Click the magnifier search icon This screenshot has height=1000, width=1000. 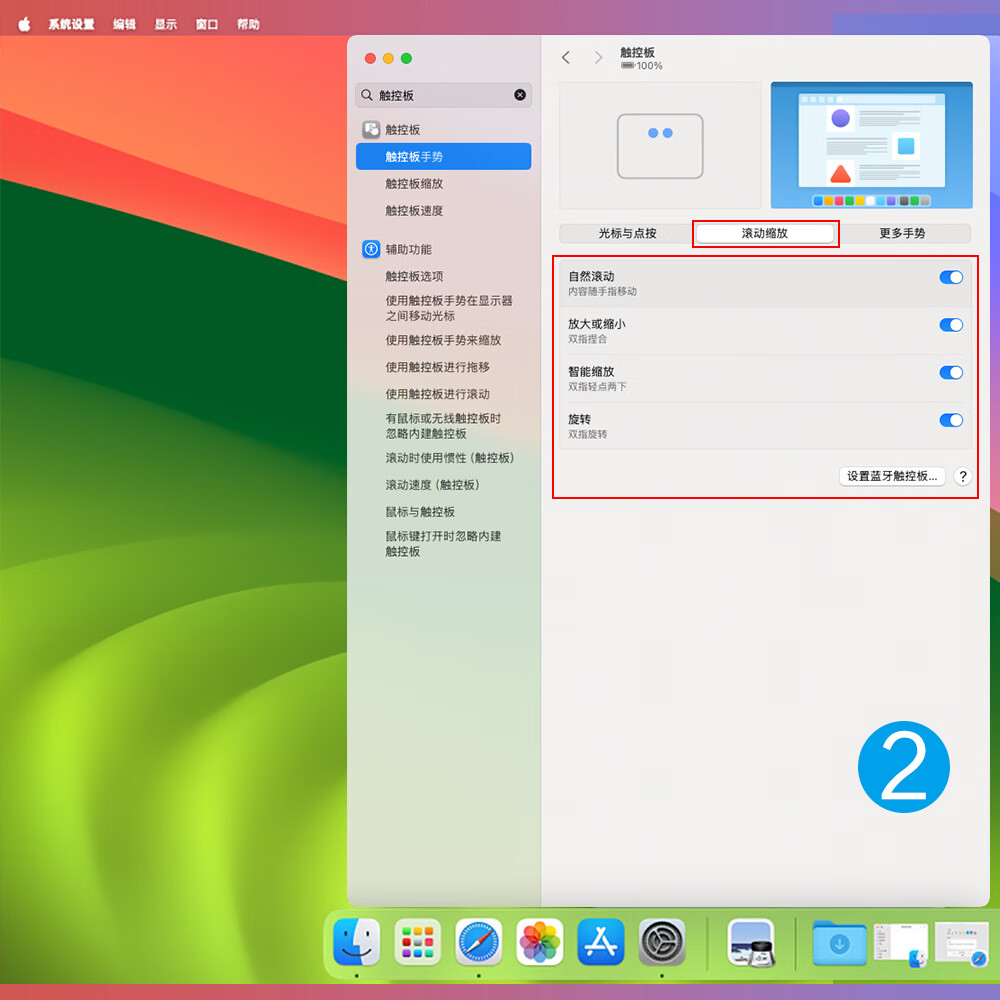(x=367, y=95)
